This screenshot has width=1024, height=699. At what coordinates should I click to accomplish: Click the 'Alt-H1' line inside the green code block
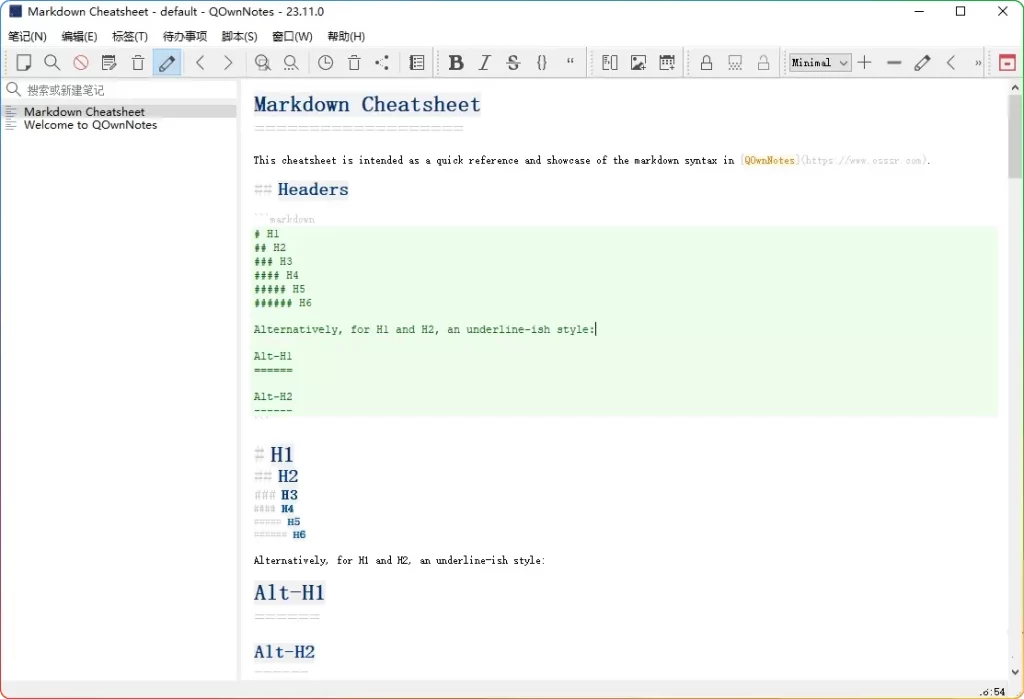[x=273, y=356]
